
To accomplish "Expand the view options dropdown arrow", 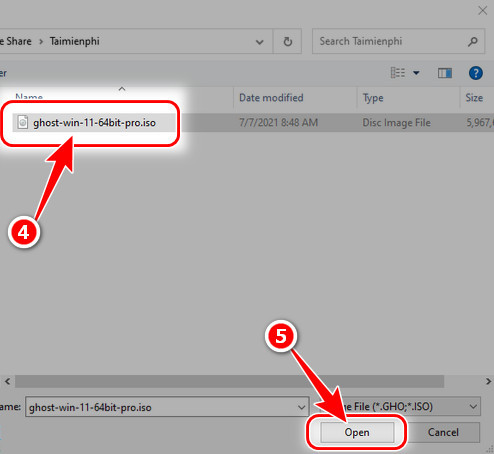I will pos(416,72).
